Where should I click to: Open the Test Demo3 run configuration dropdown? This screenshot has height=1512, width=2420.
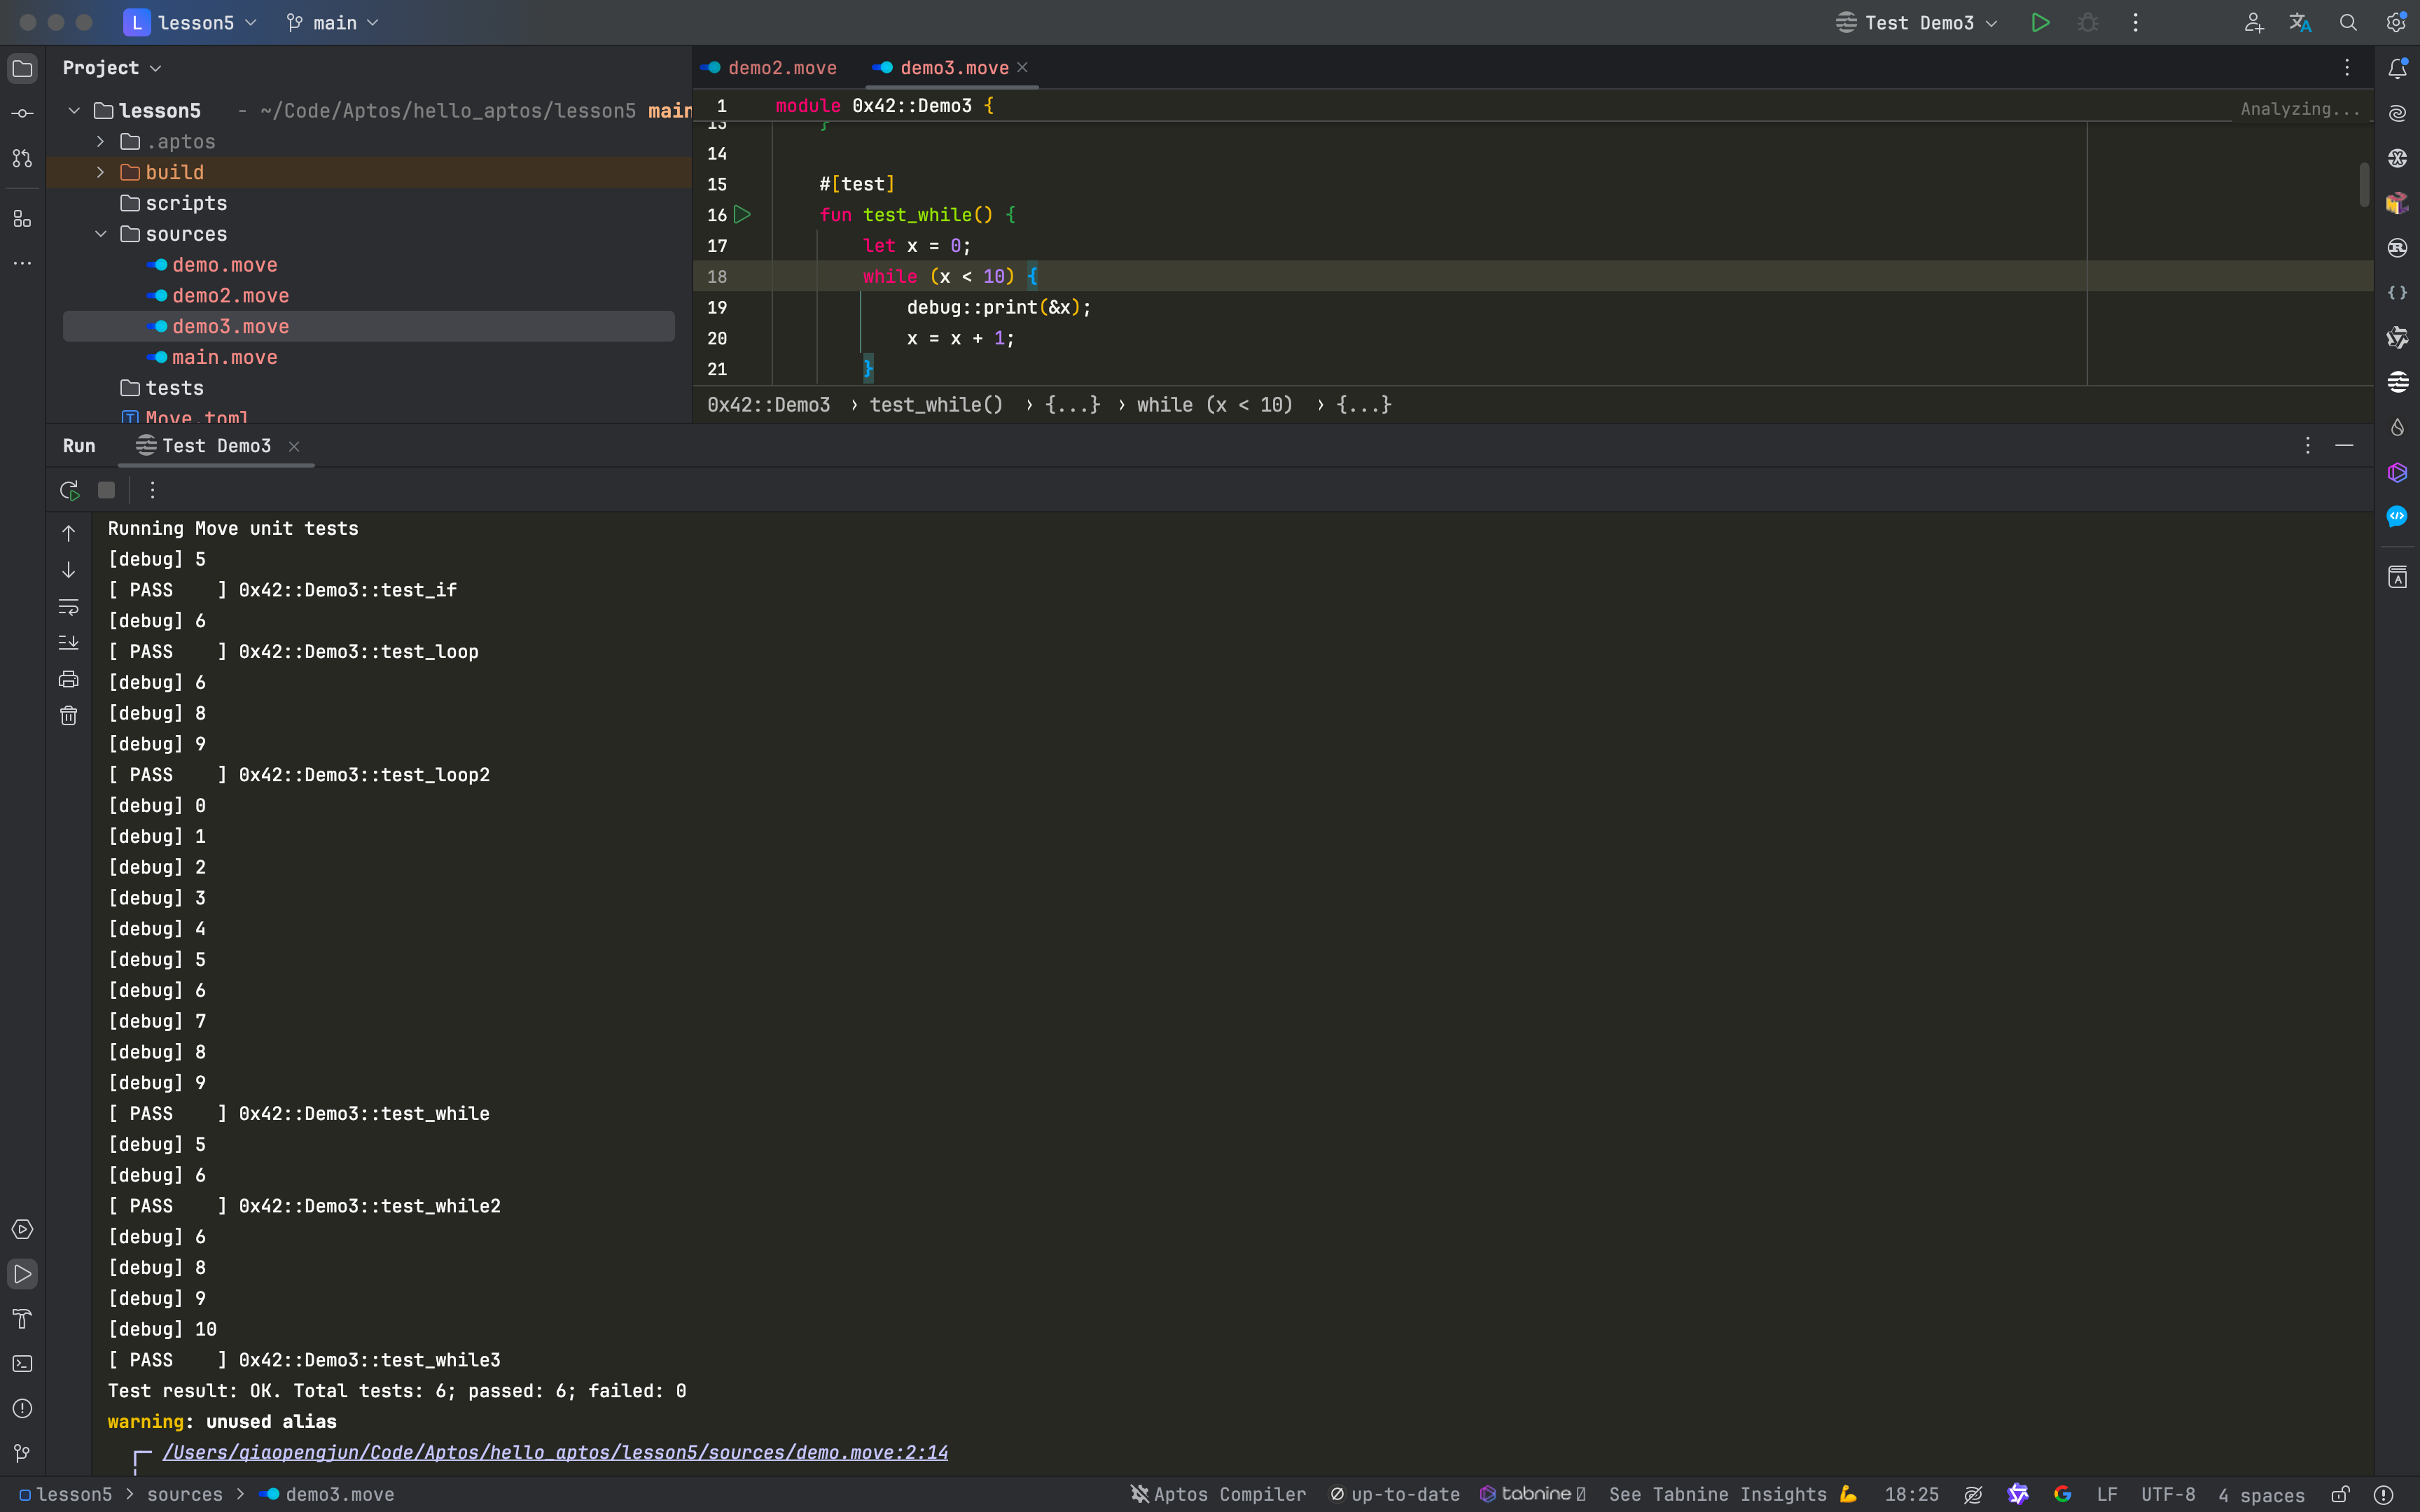tap(1917, 22)
